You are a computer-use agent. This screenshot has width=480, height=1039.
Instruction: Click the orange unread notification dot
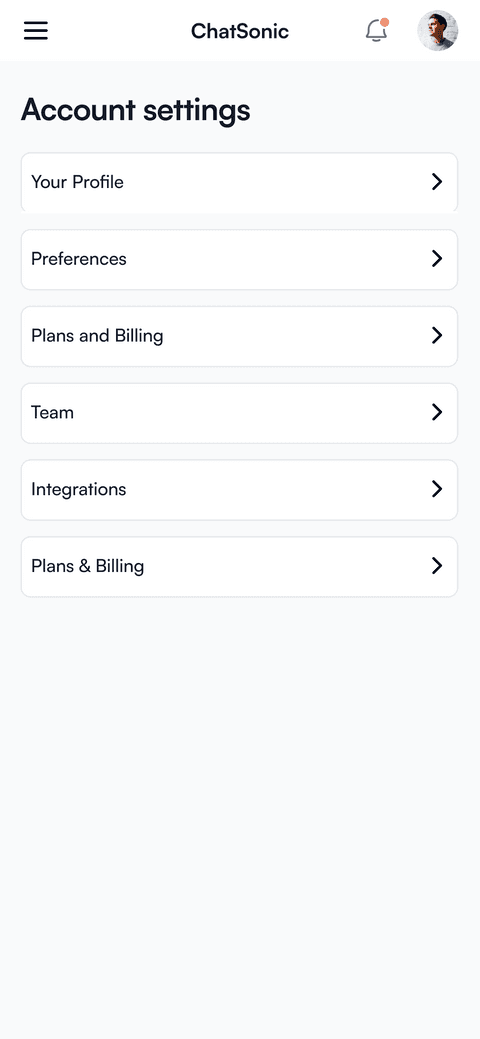[x=384, y=22]
